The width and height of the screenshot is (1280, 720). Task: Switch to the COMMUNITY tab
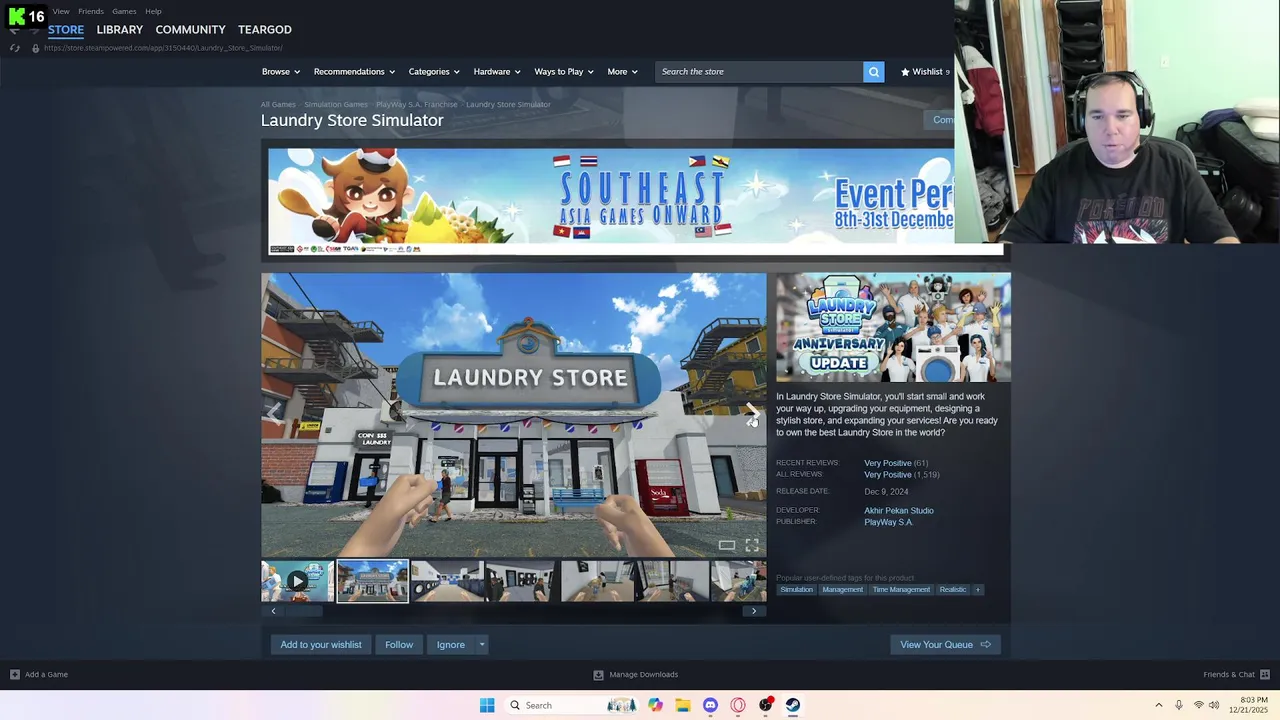190,30
